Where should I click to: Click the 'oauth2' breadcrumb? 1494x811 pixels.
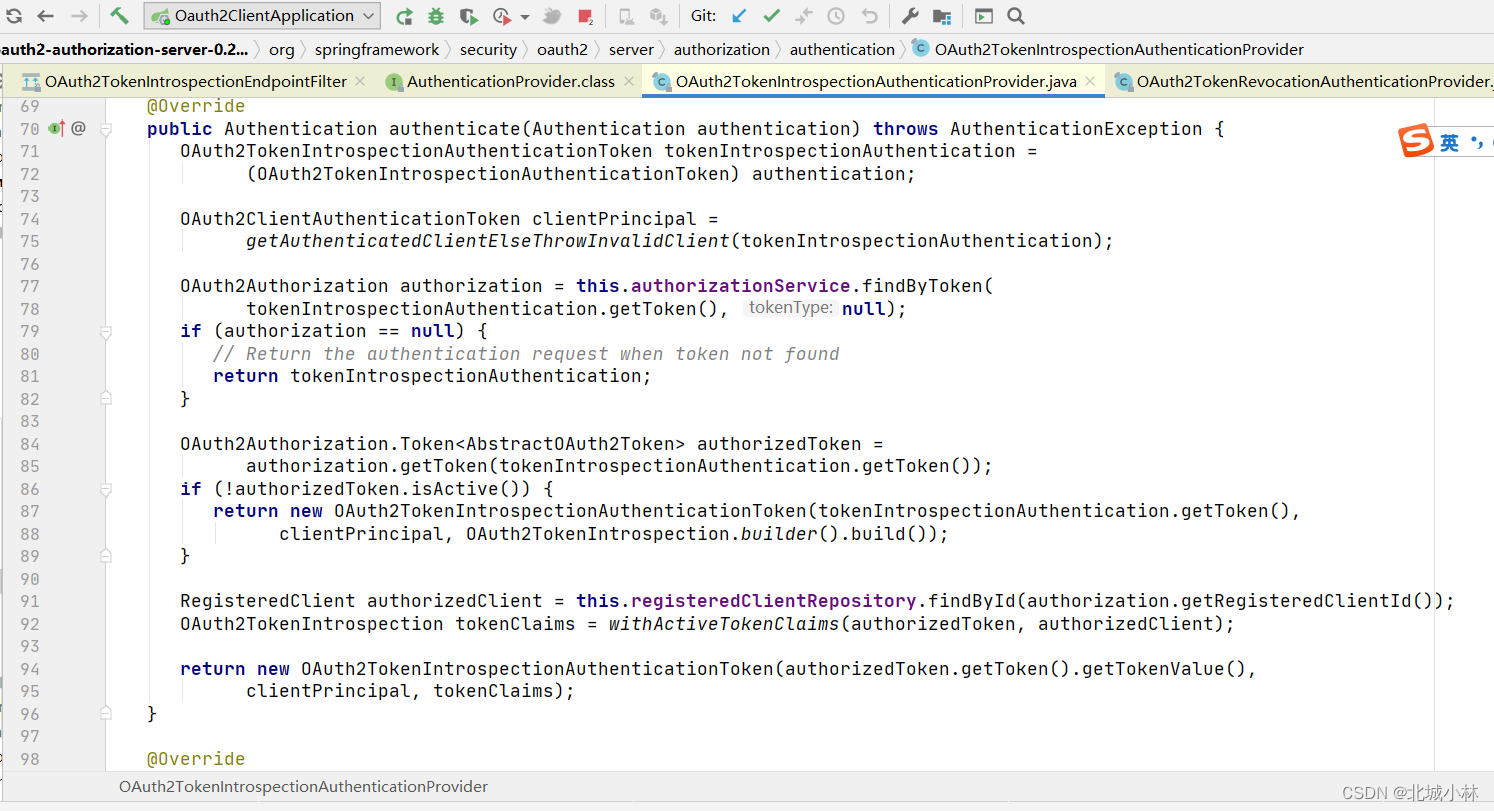coord(562,50)
